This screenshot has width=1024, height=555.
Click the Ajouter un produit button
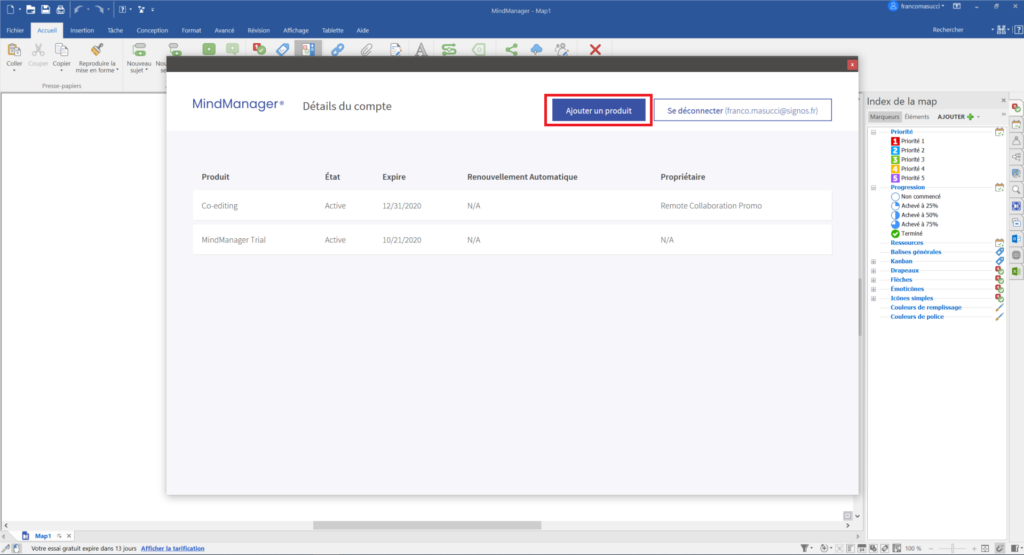click(x=599, y=110)
